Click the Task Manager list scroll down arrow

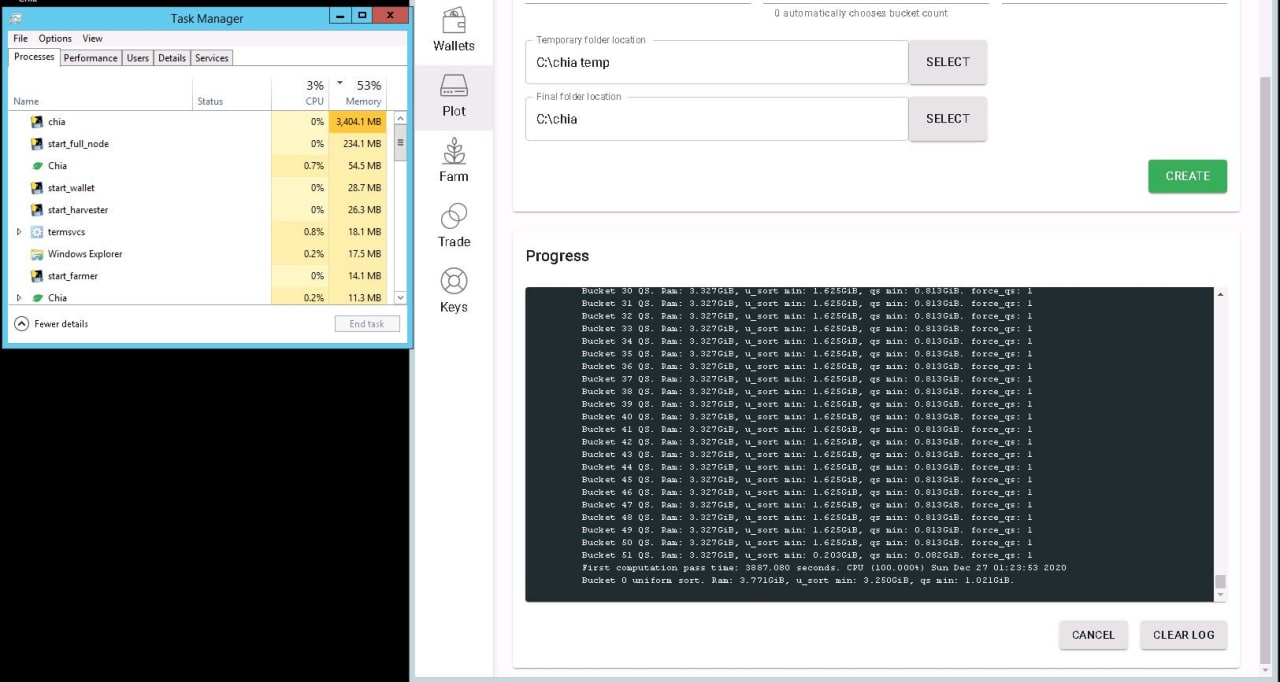(x=401, y=298)
